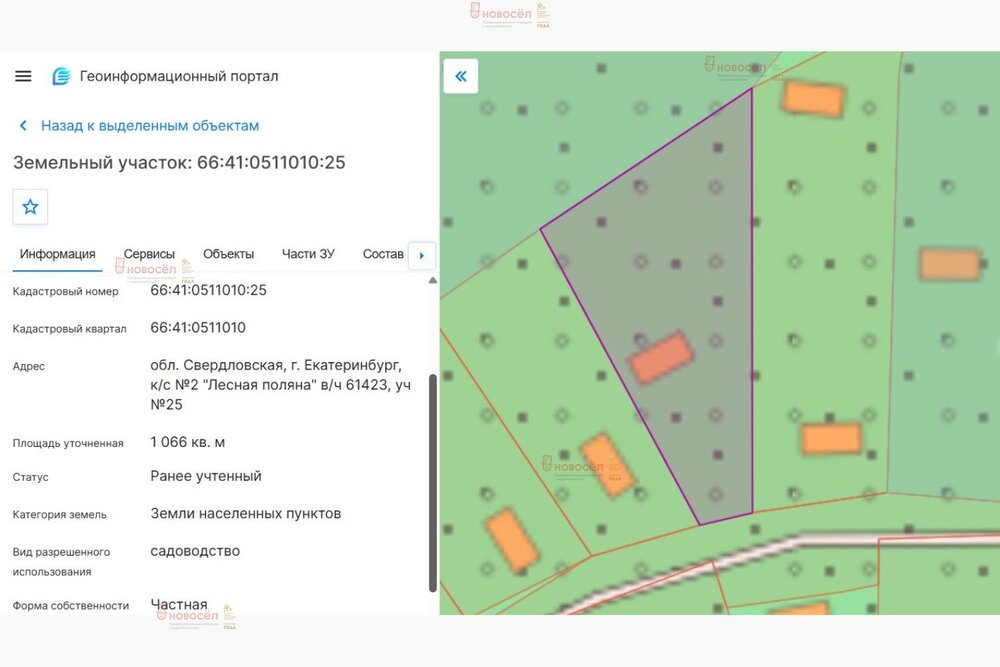The image size is (1000, 667).
Task: Open the Объекты tab
Action: point(228,254)
